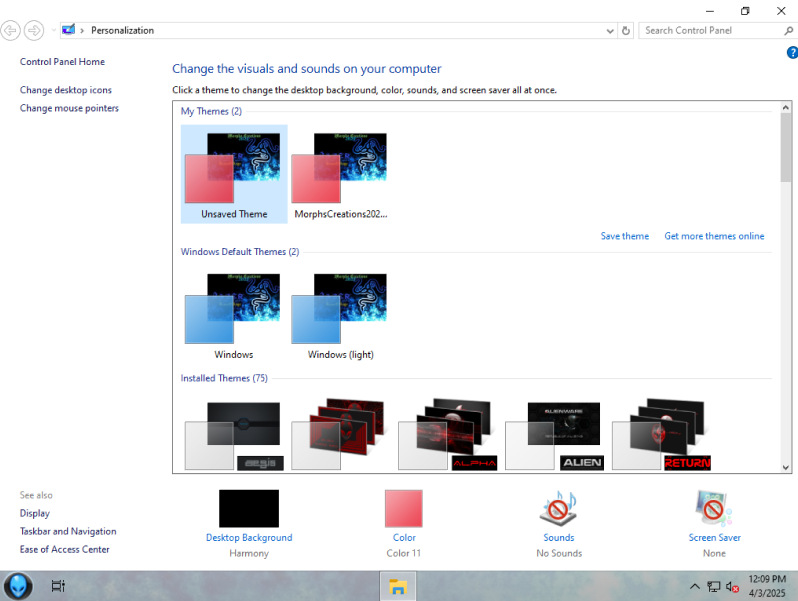
Task: Click the network tray icon
Action: click(x=714, y=587)
